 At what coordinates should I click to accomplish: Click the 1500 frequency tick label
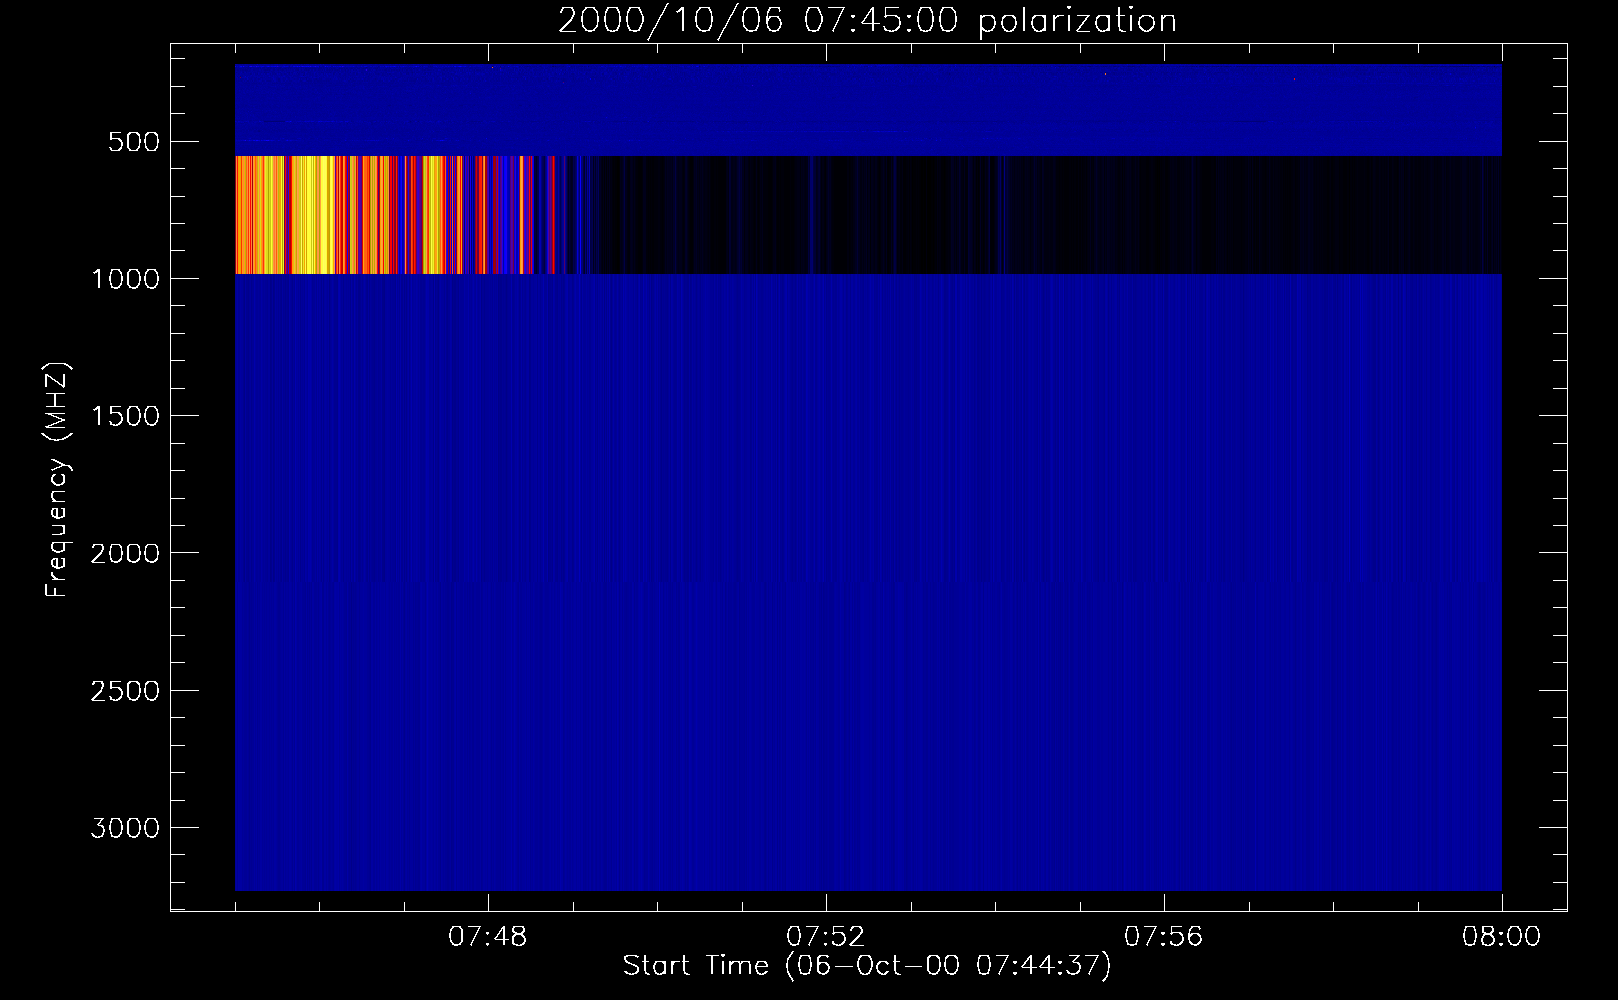click(x=125, y=416)
